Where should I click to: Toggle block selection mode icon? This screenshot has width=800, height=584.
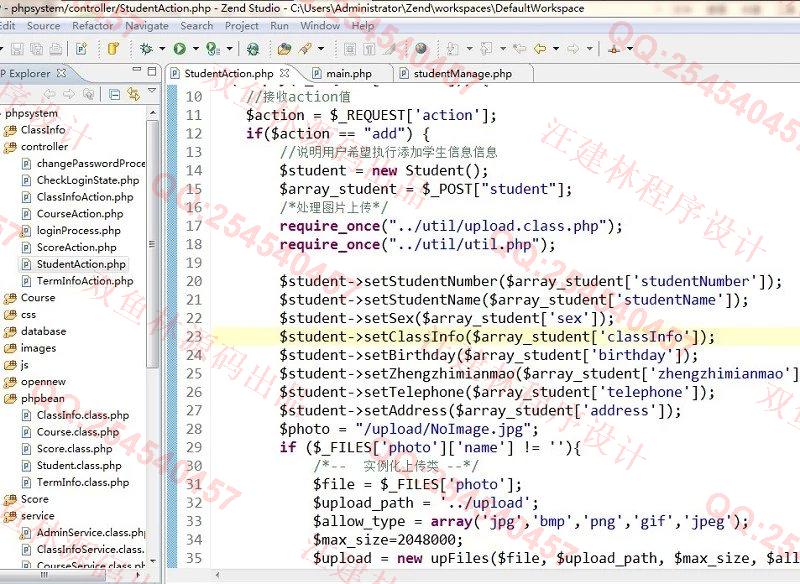click(350, 49)
